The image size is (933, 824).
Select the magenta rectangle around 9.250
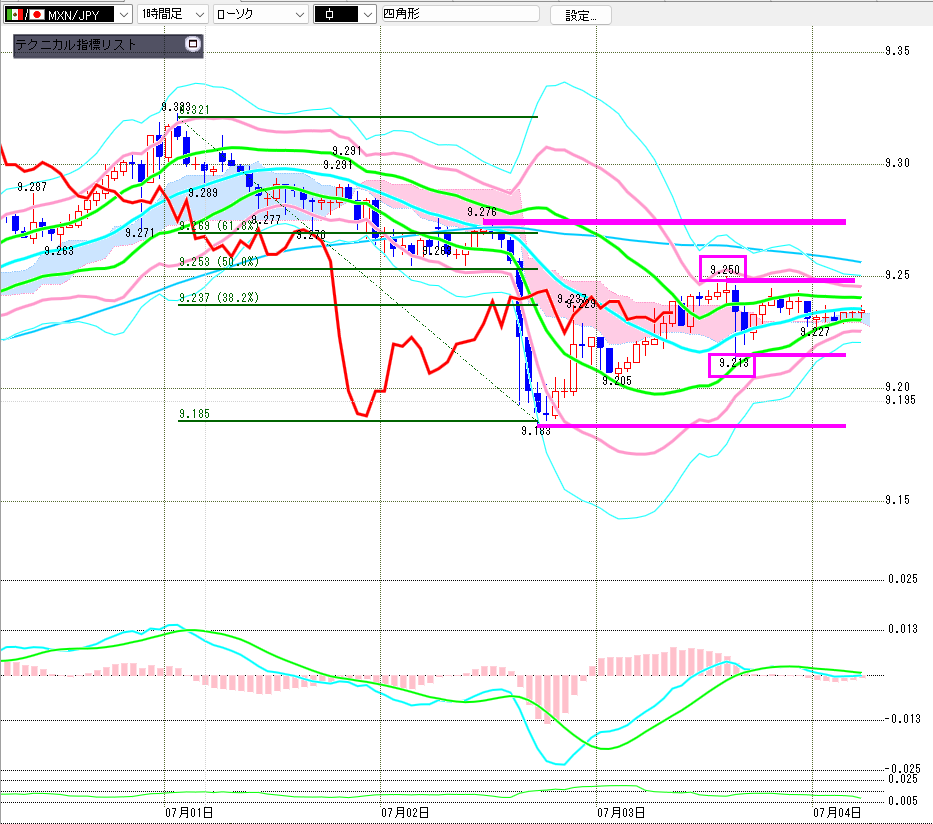722,268
